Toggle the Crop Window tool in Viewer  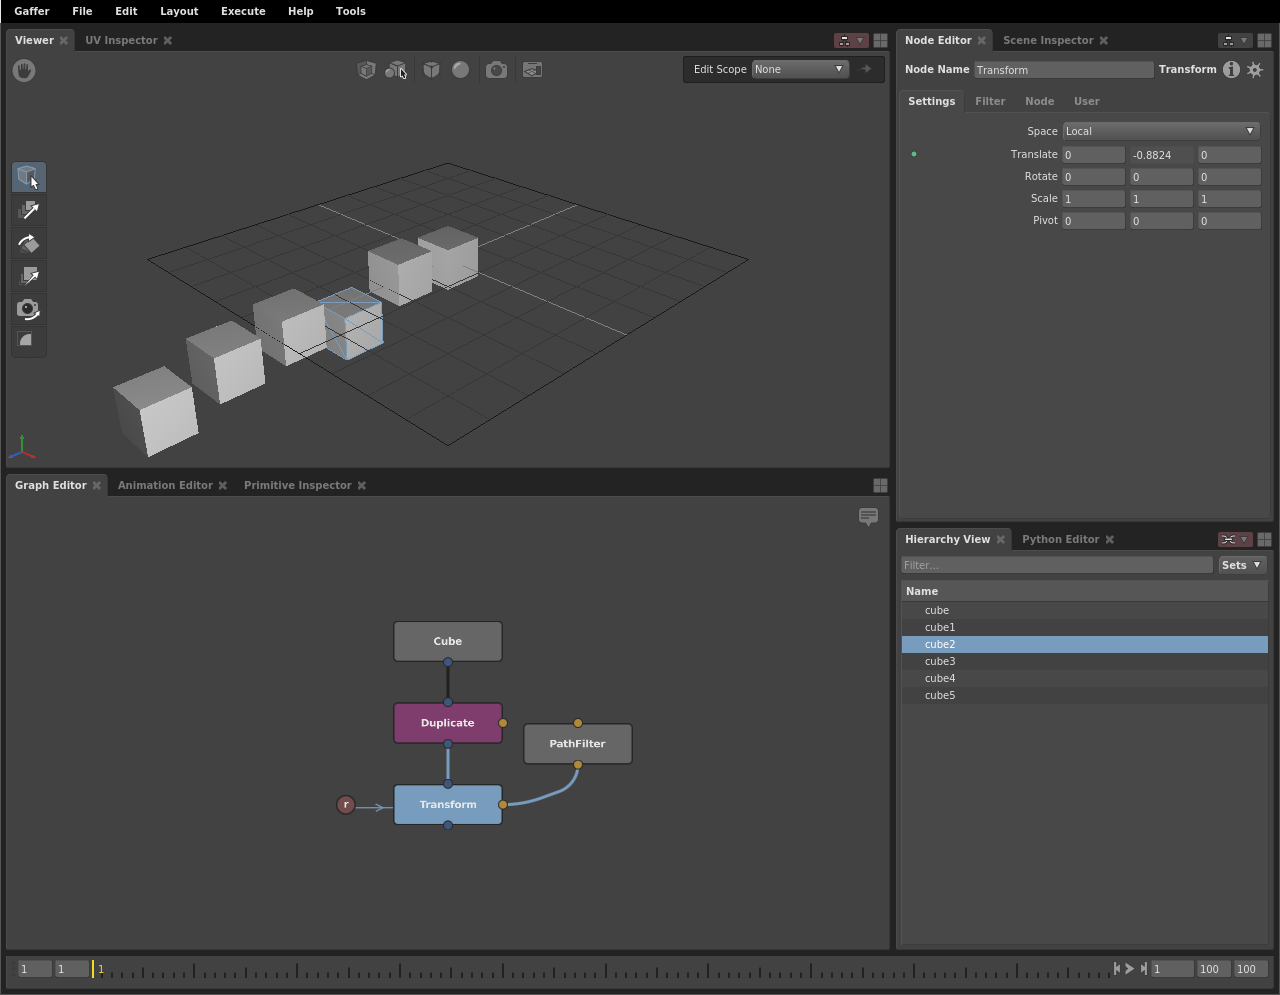[29, 341]
